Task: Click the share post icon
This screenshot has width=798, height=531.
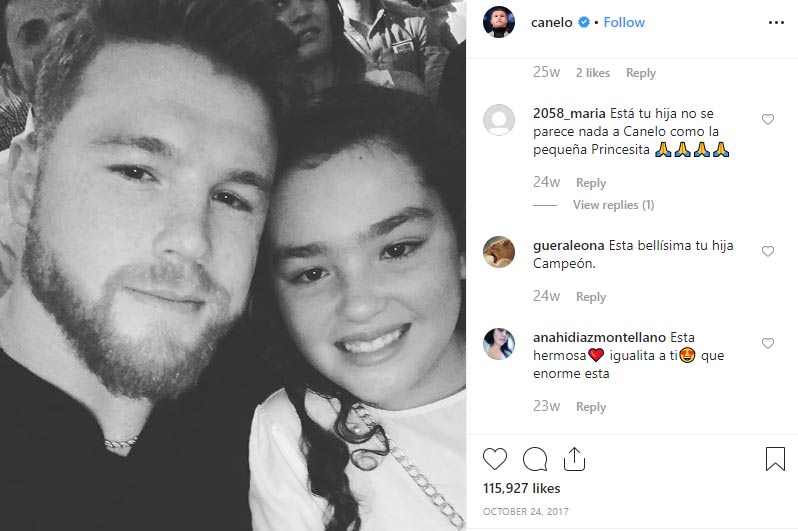Action: tap(575, 459)
